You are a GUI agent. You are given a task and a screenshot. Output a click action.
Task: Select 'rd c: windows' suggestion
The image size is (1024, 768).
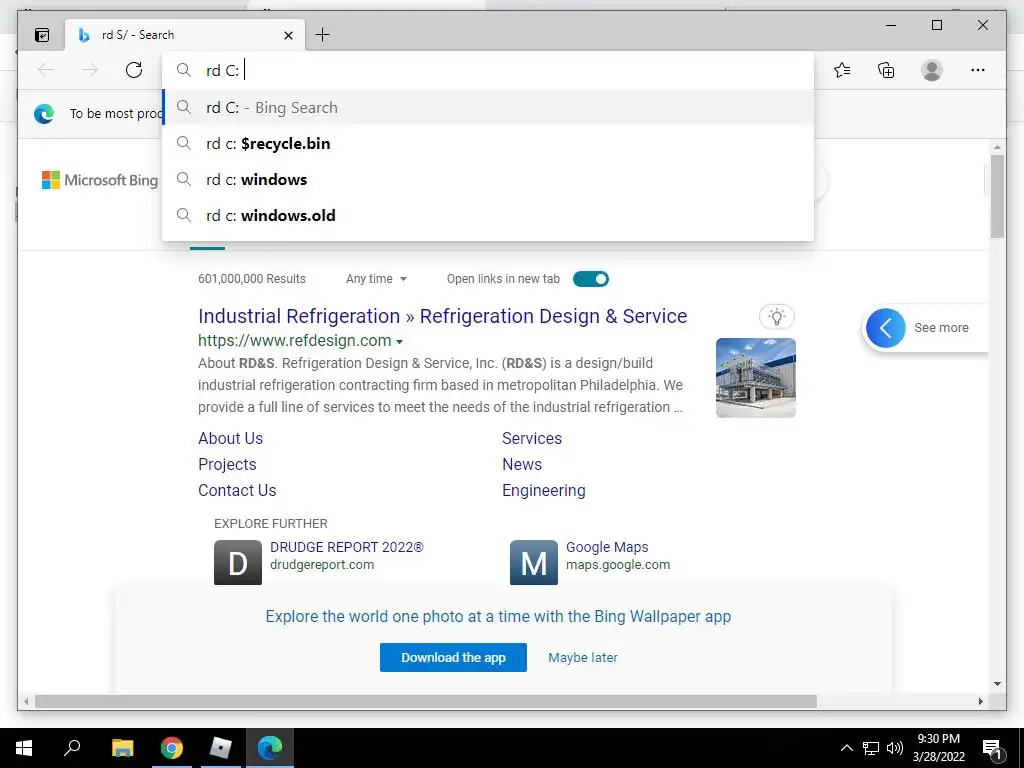(x=488, y=180)
